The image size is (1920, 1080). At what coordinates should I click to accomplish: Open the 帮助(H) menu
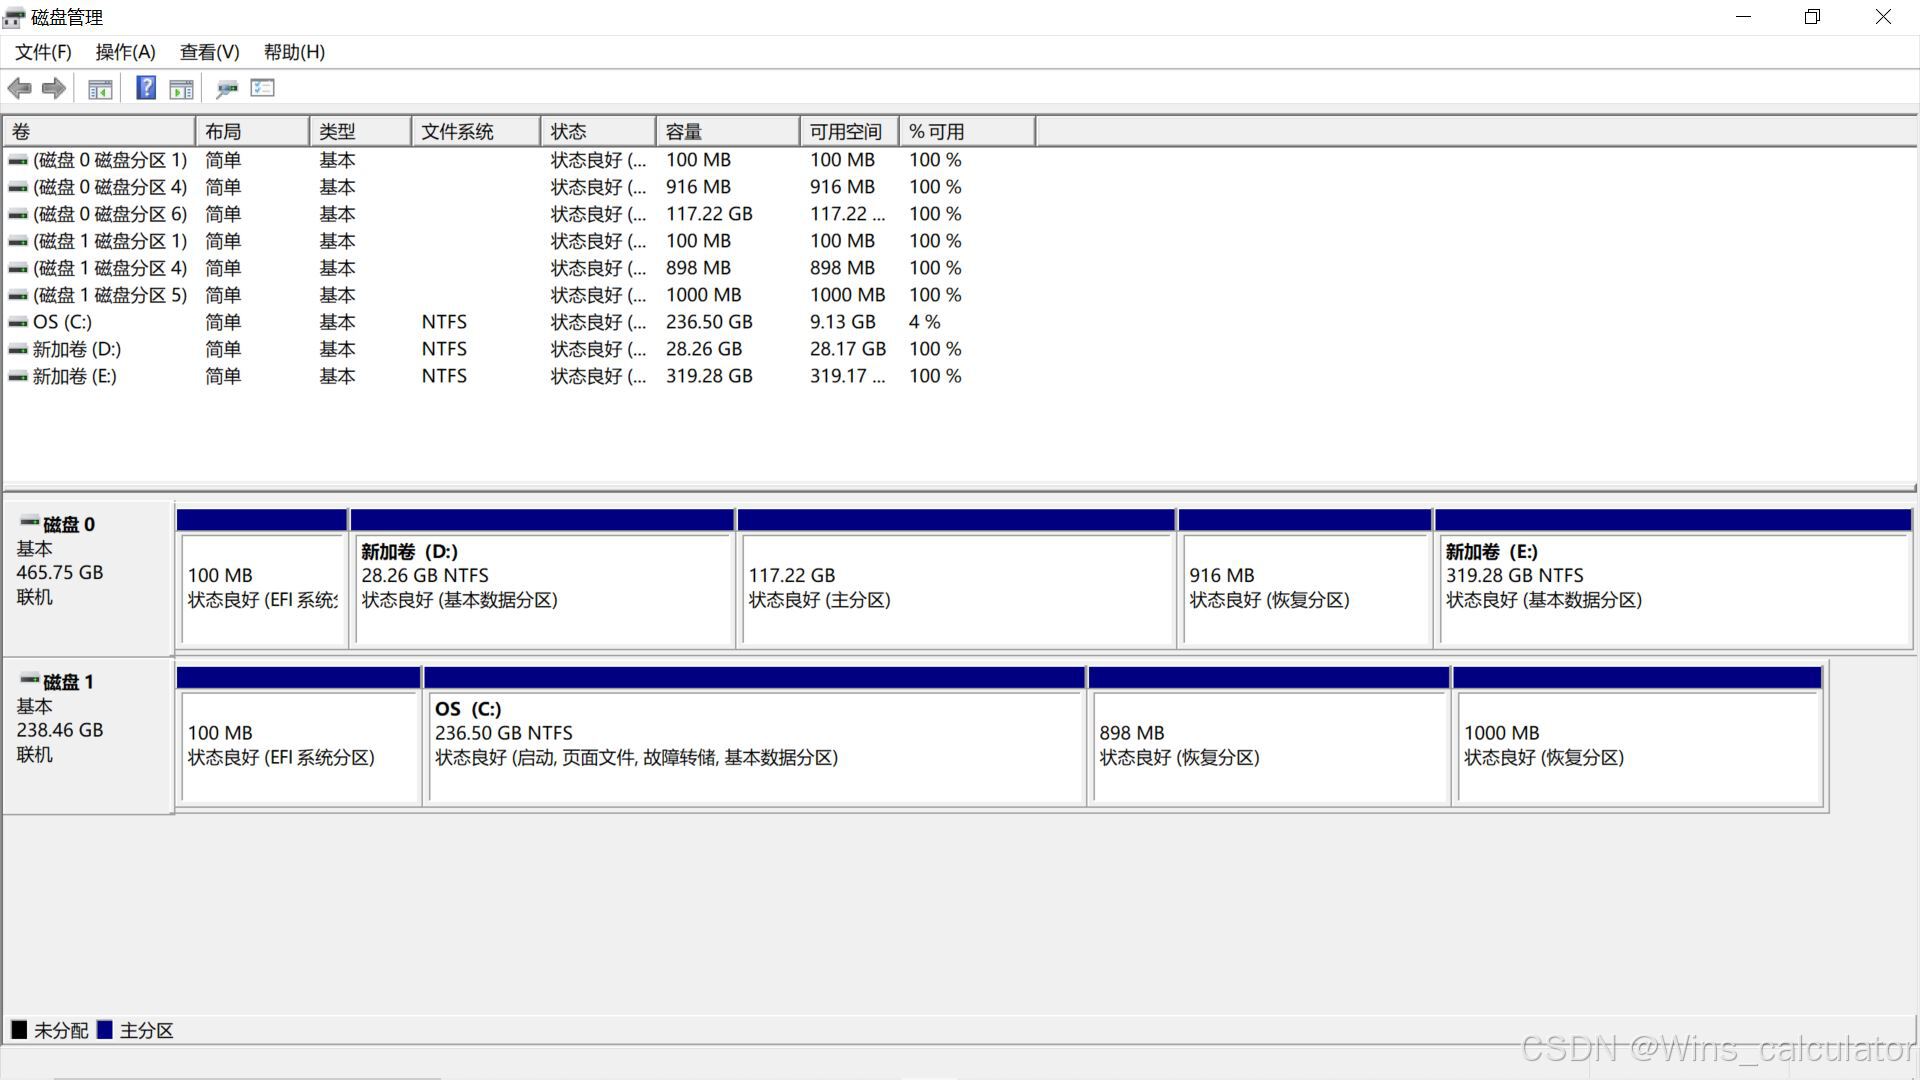point(294,52)
